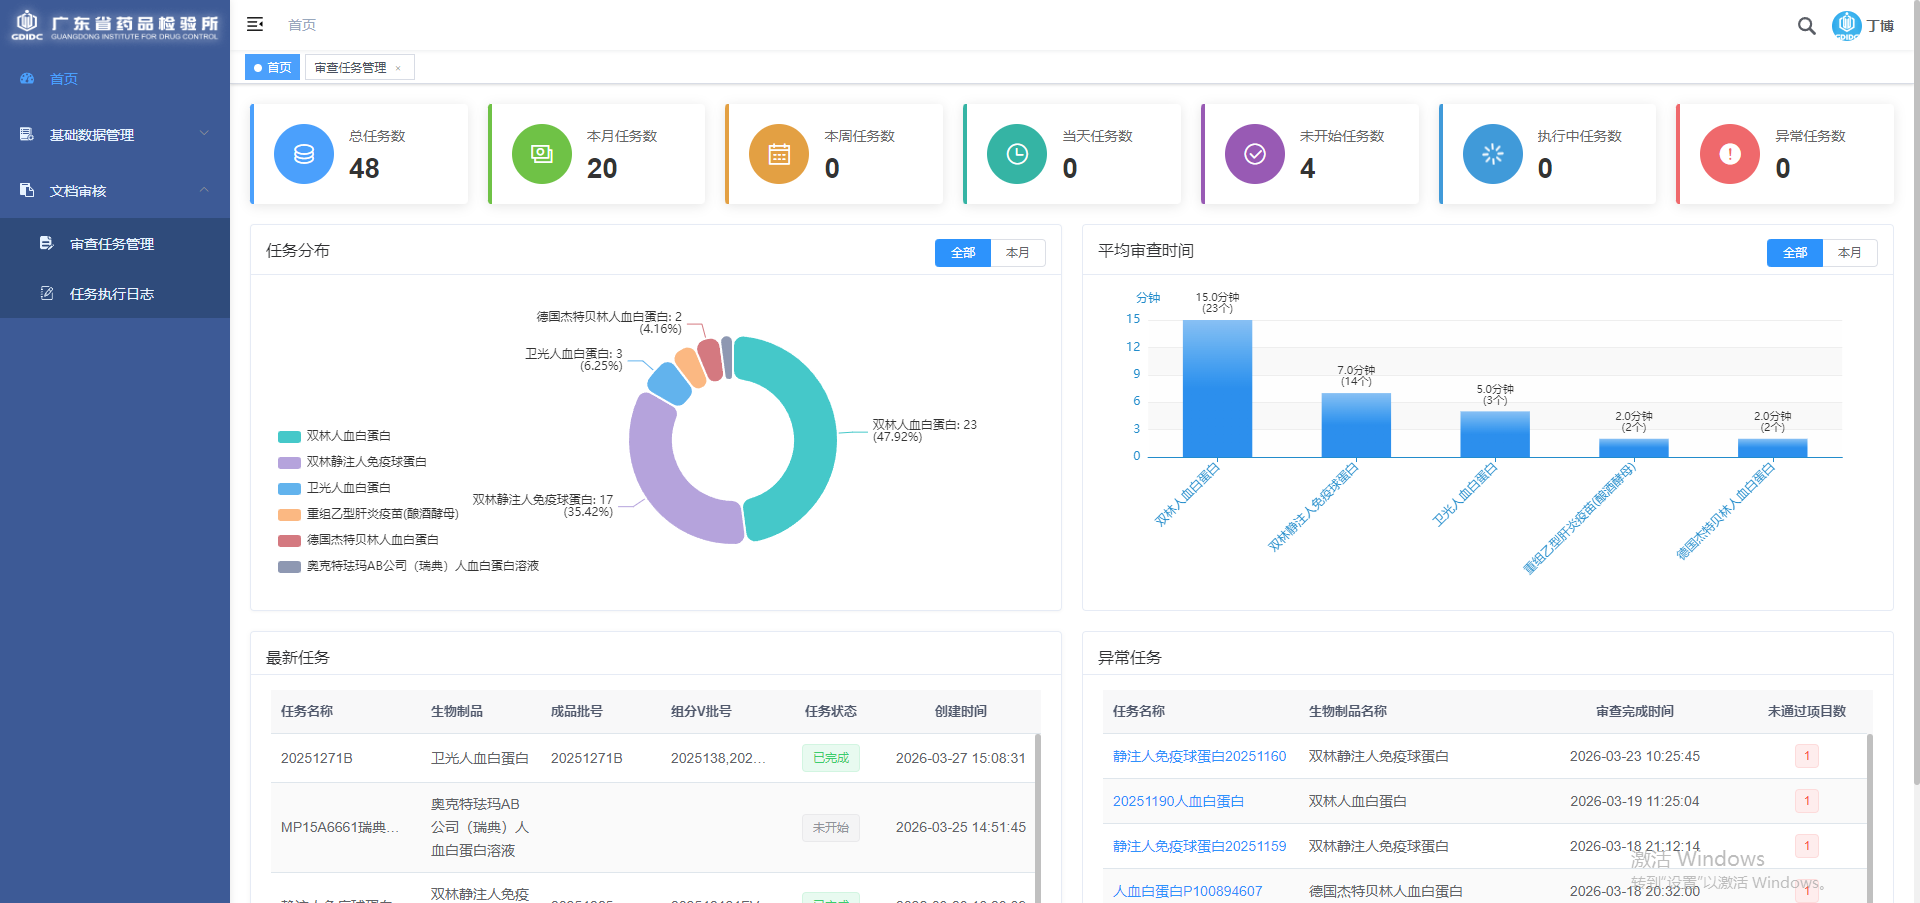Click the search magnifier icon in header
Viewport: 1920px width, 903px height.
pos(1806,26)
